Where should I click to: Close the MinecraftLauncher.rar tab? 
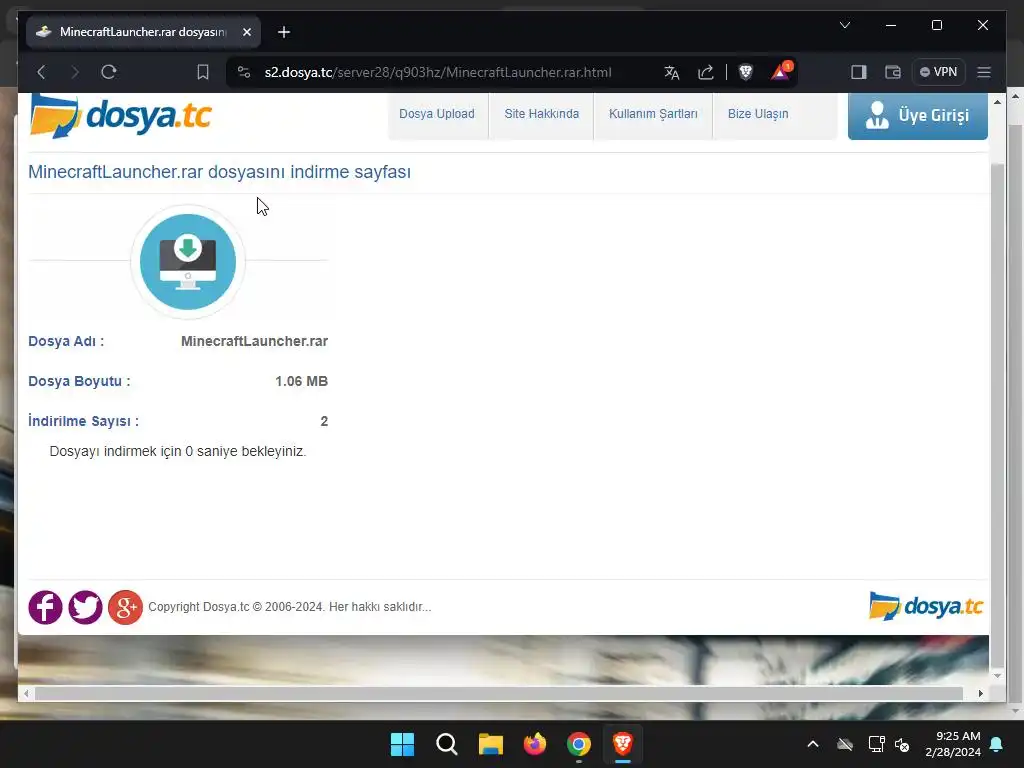(247, 32)
